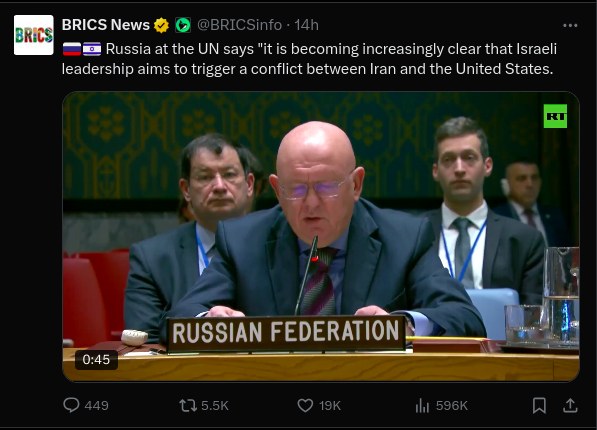597x430 pixels.
Task: Like the post via heart icon
Action: [305, 405]
